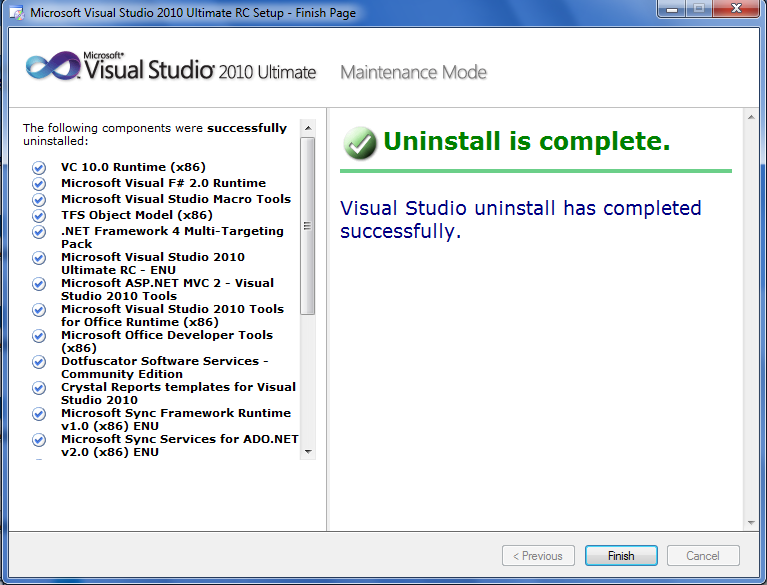Click the 'Microsoft Office Developer Tools (x86)' text

tap(167, 341)
